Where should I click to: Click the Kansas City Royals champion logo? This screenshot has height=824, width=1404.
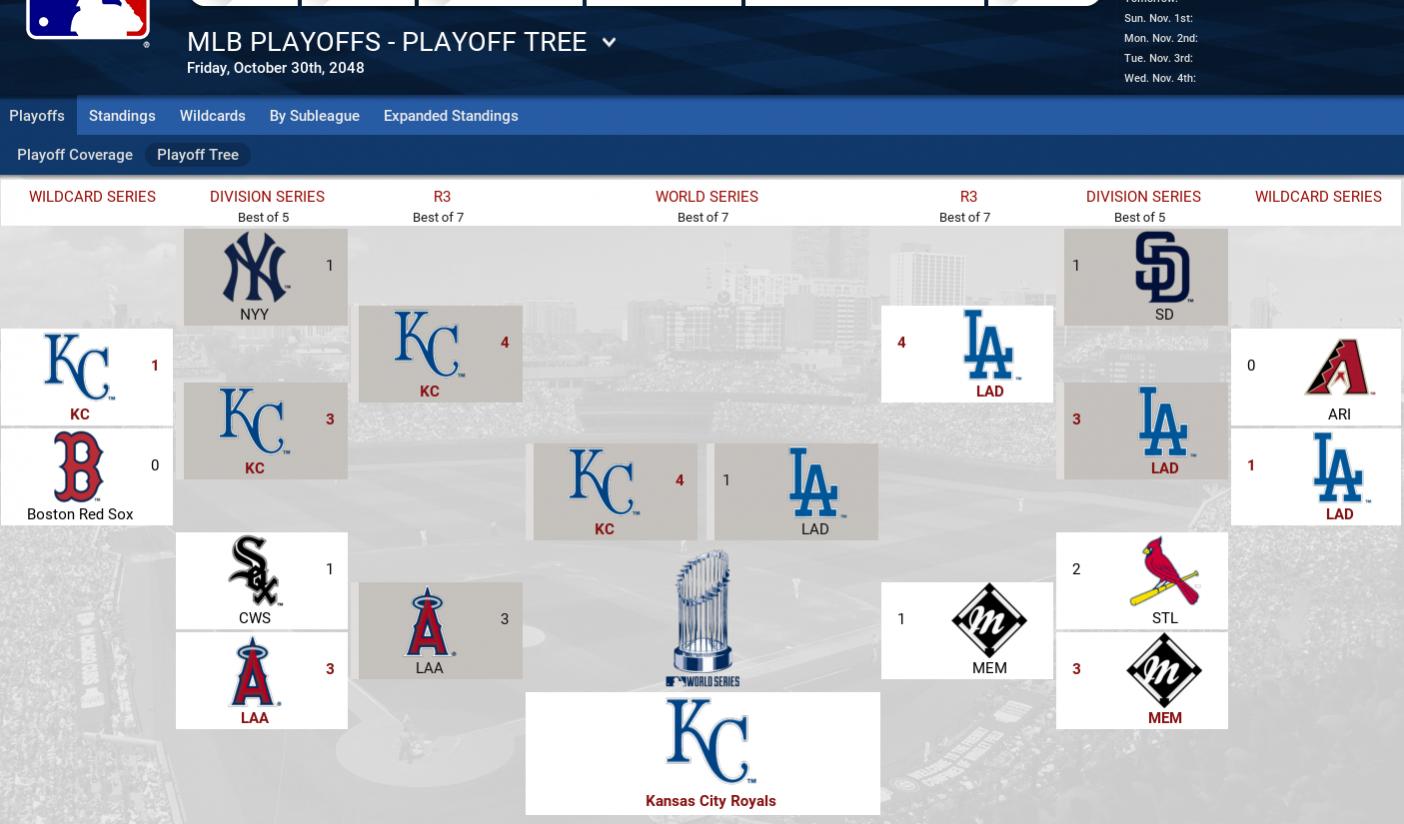pos(711,741)
